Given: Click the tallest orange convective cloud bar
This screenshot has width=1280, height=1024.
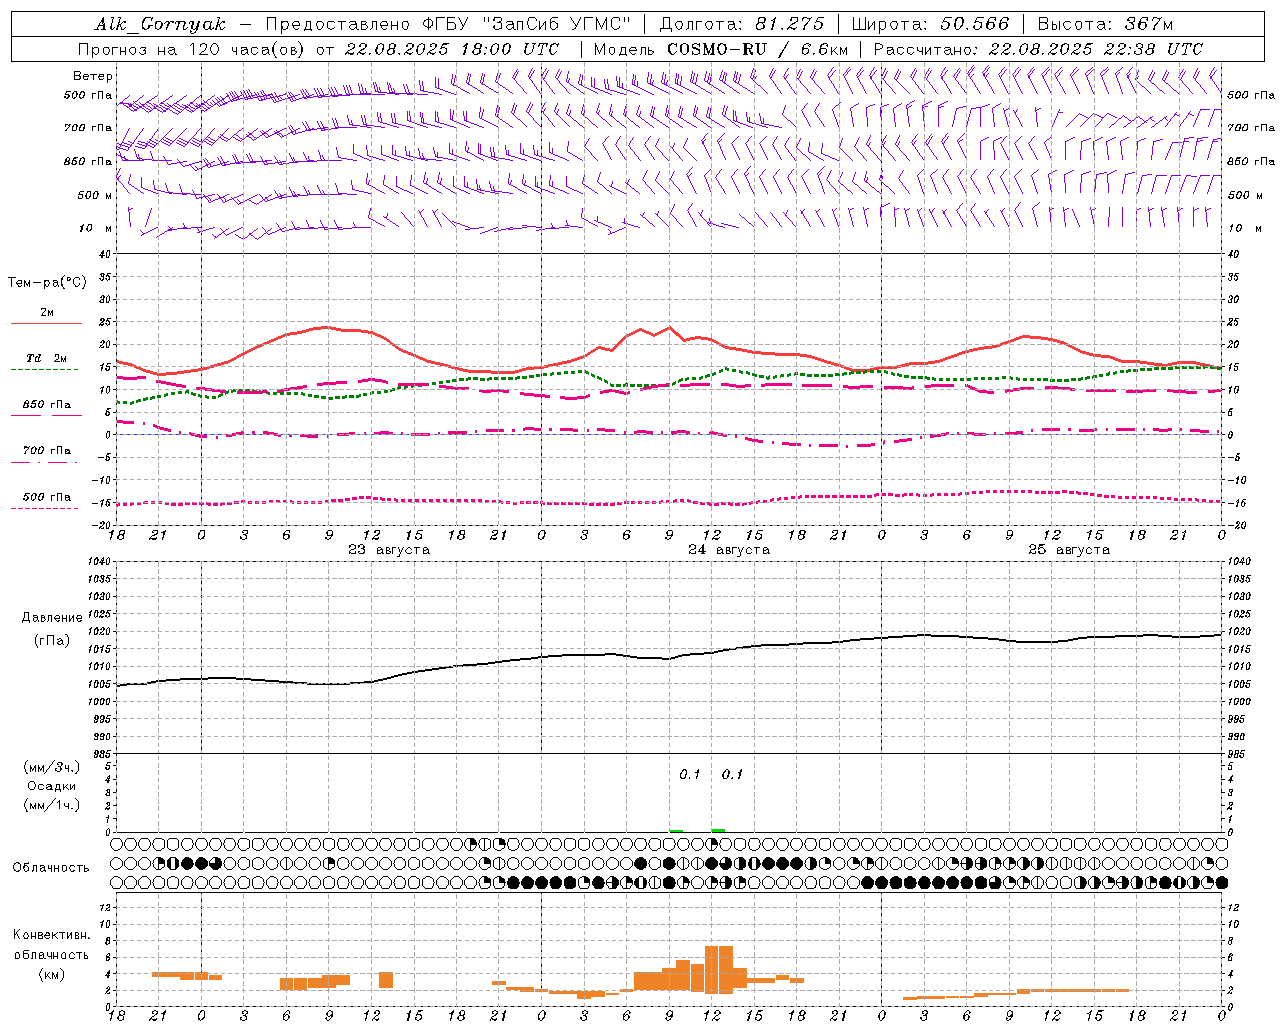Looking at the screenshot, I should (719, 969).
